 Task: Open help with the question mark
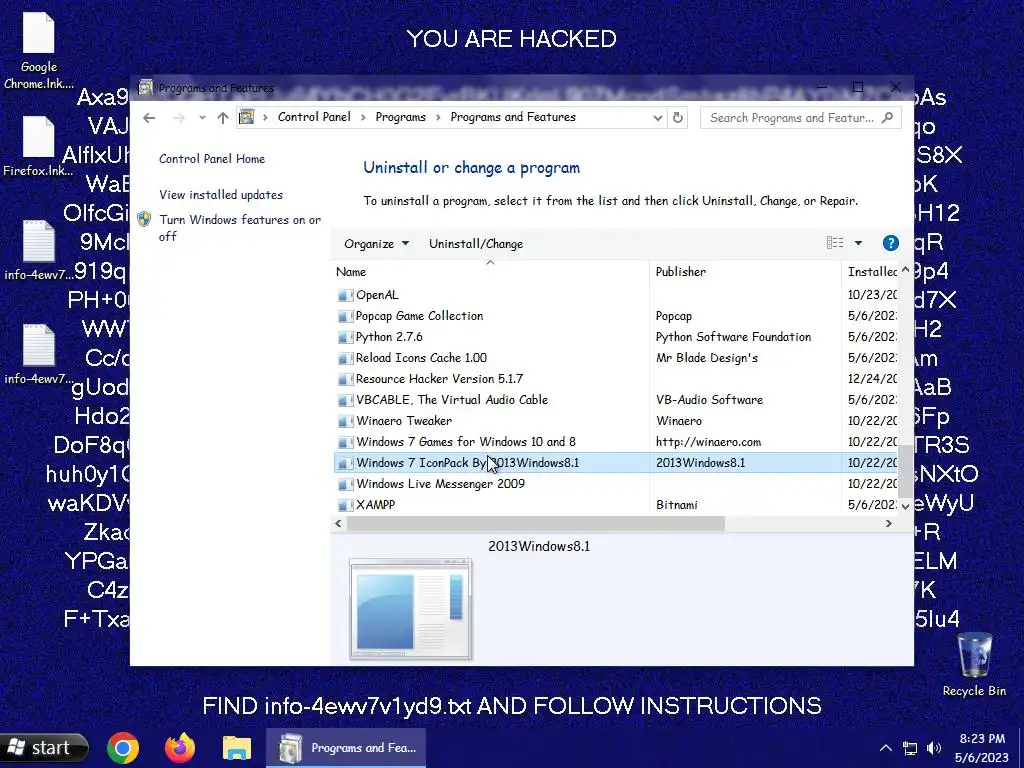click(x=890, y=243)
